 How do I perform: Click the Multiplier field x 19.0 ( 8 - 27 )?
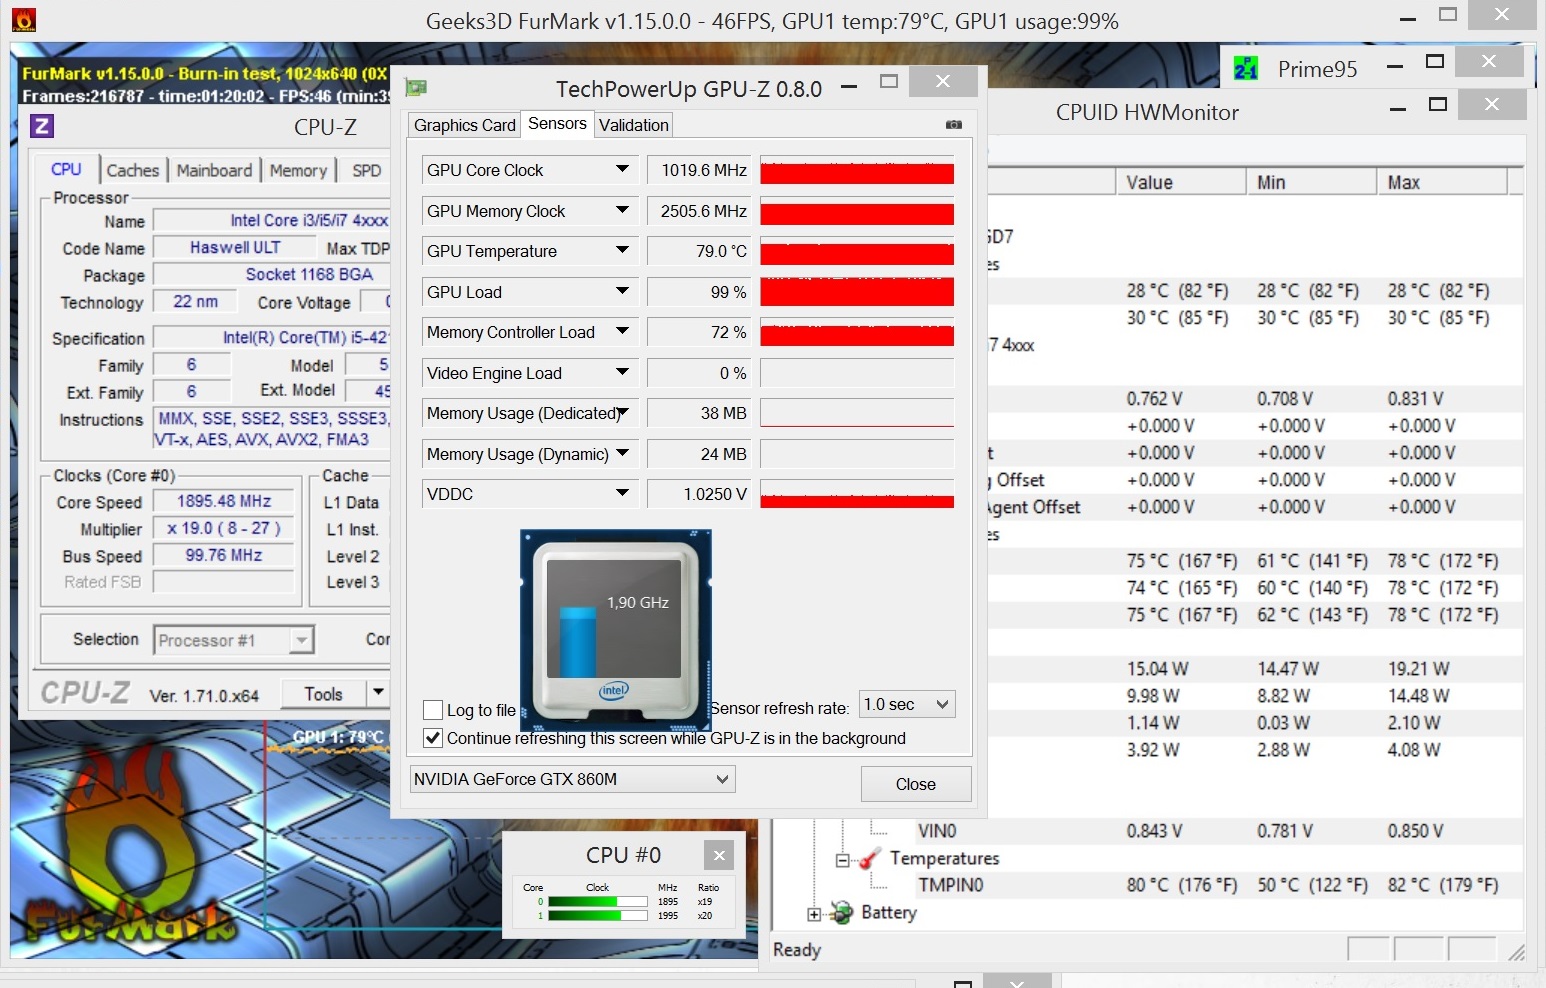(224, 528)
